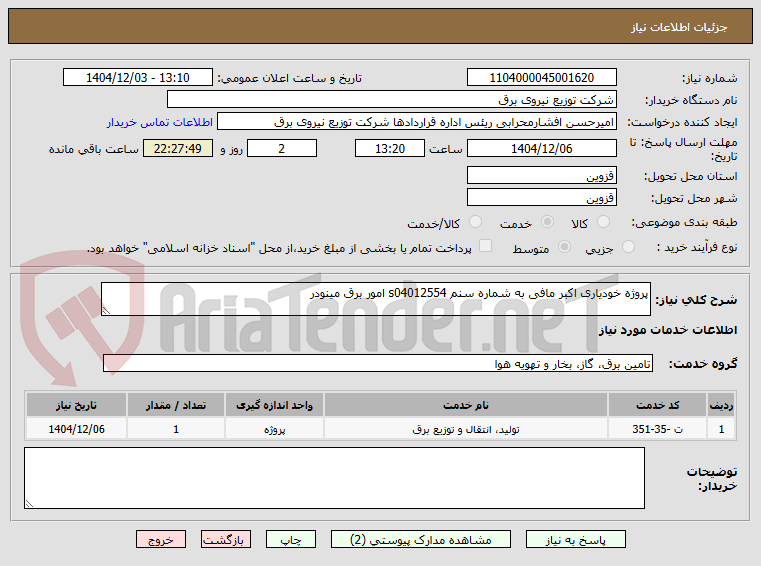Click the ردیف column header
This screenshot has height=566, width=761.
pos(721,405)
